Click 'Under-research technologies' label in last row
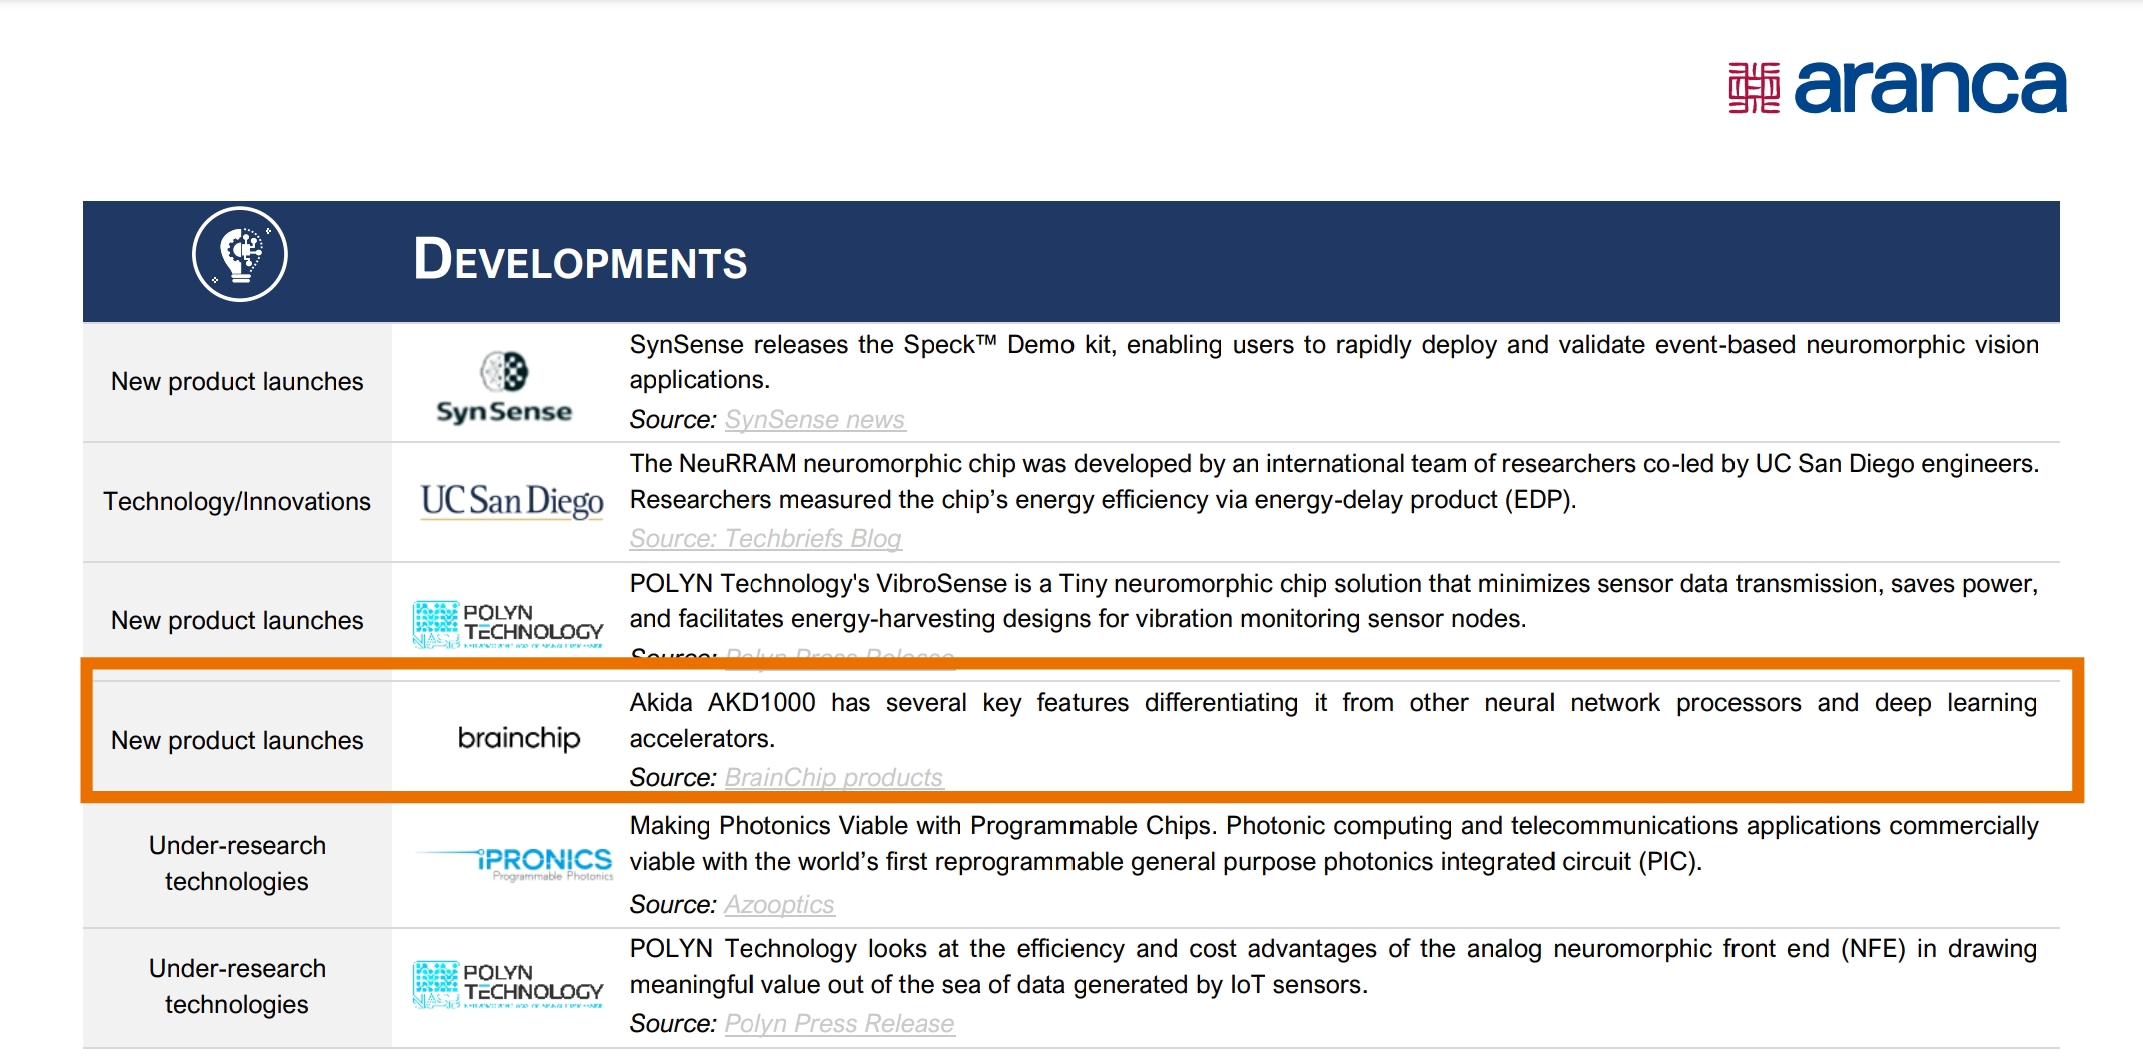 237,987
